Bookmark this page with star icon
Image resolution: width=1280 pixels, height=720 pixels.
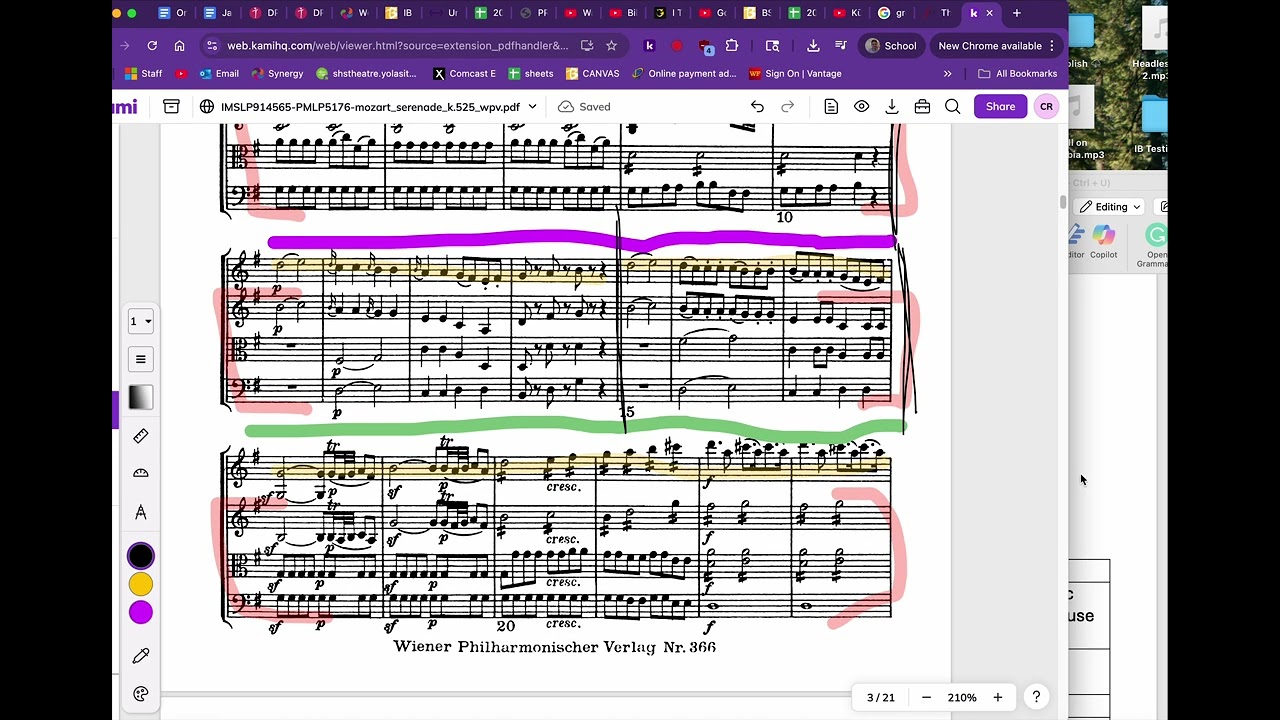(611, 45)
